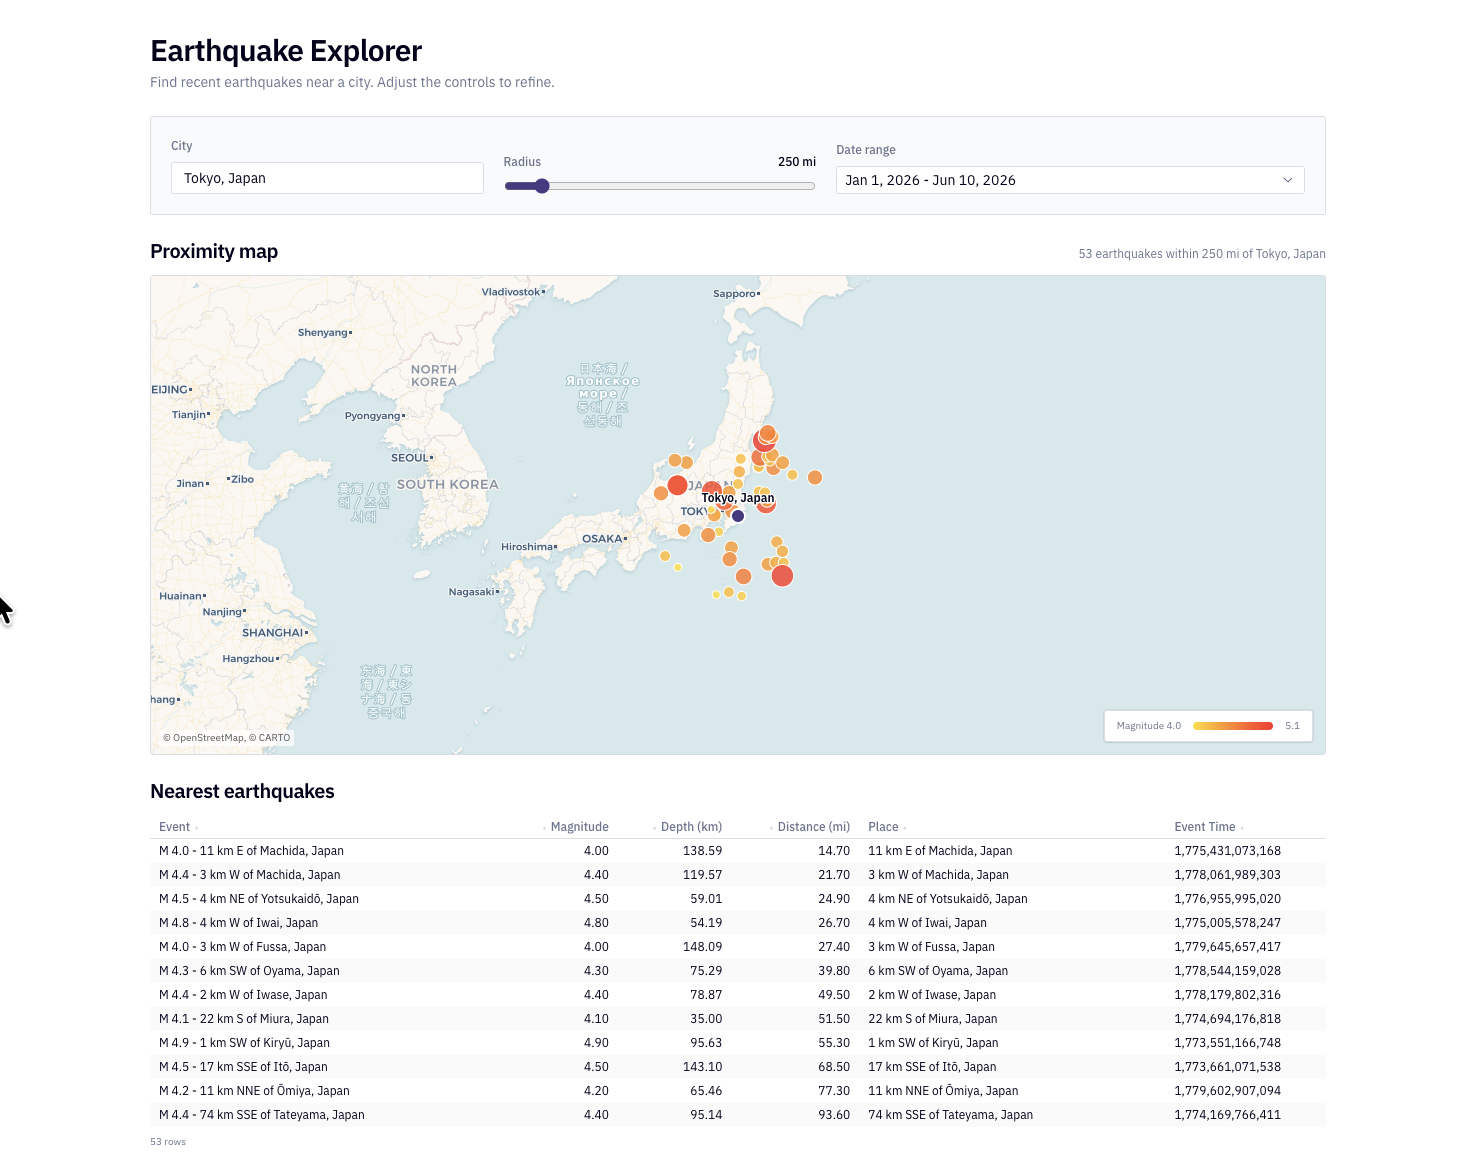Click the SEOUL city label on the map
This screenshot has height=1172, width=1472.
point(409,458)
